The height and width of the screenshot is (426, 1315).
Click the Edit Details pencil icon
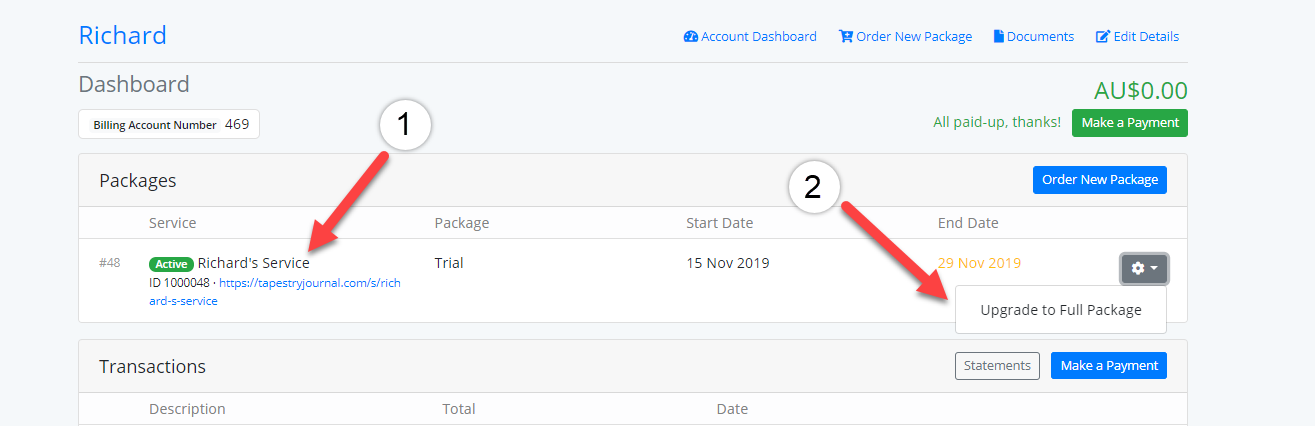tap(1103, 37)
